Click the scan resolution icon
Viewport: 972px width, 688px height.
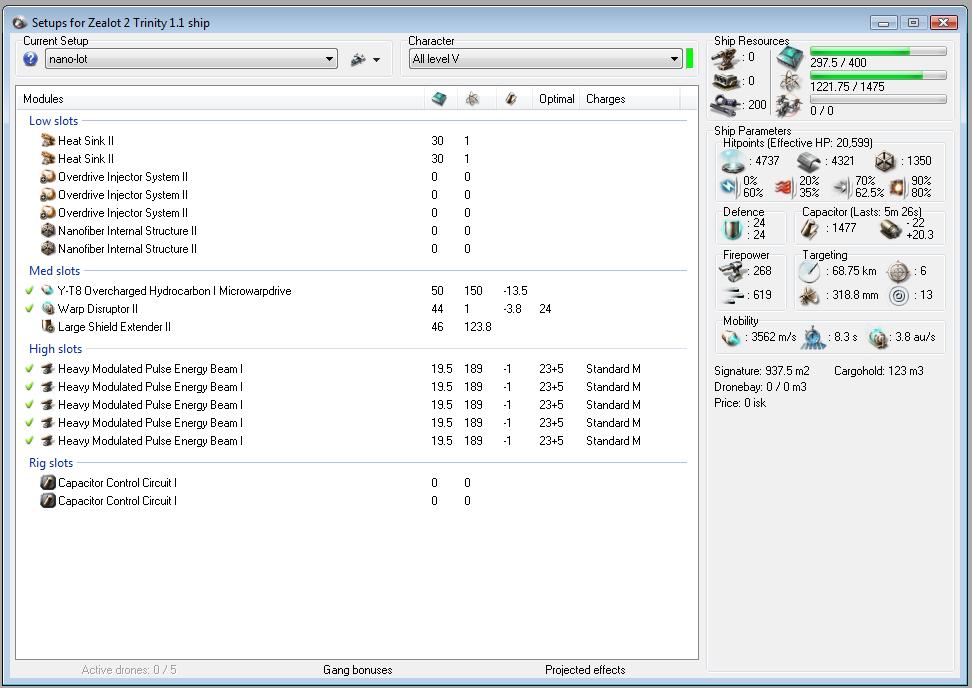click(808, 296)
